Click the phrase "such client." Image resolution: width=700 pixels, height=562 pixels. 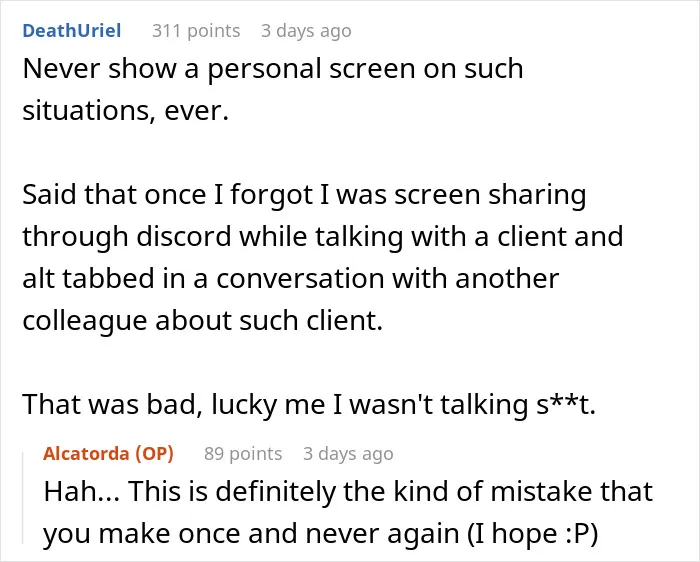pos(311,321)
